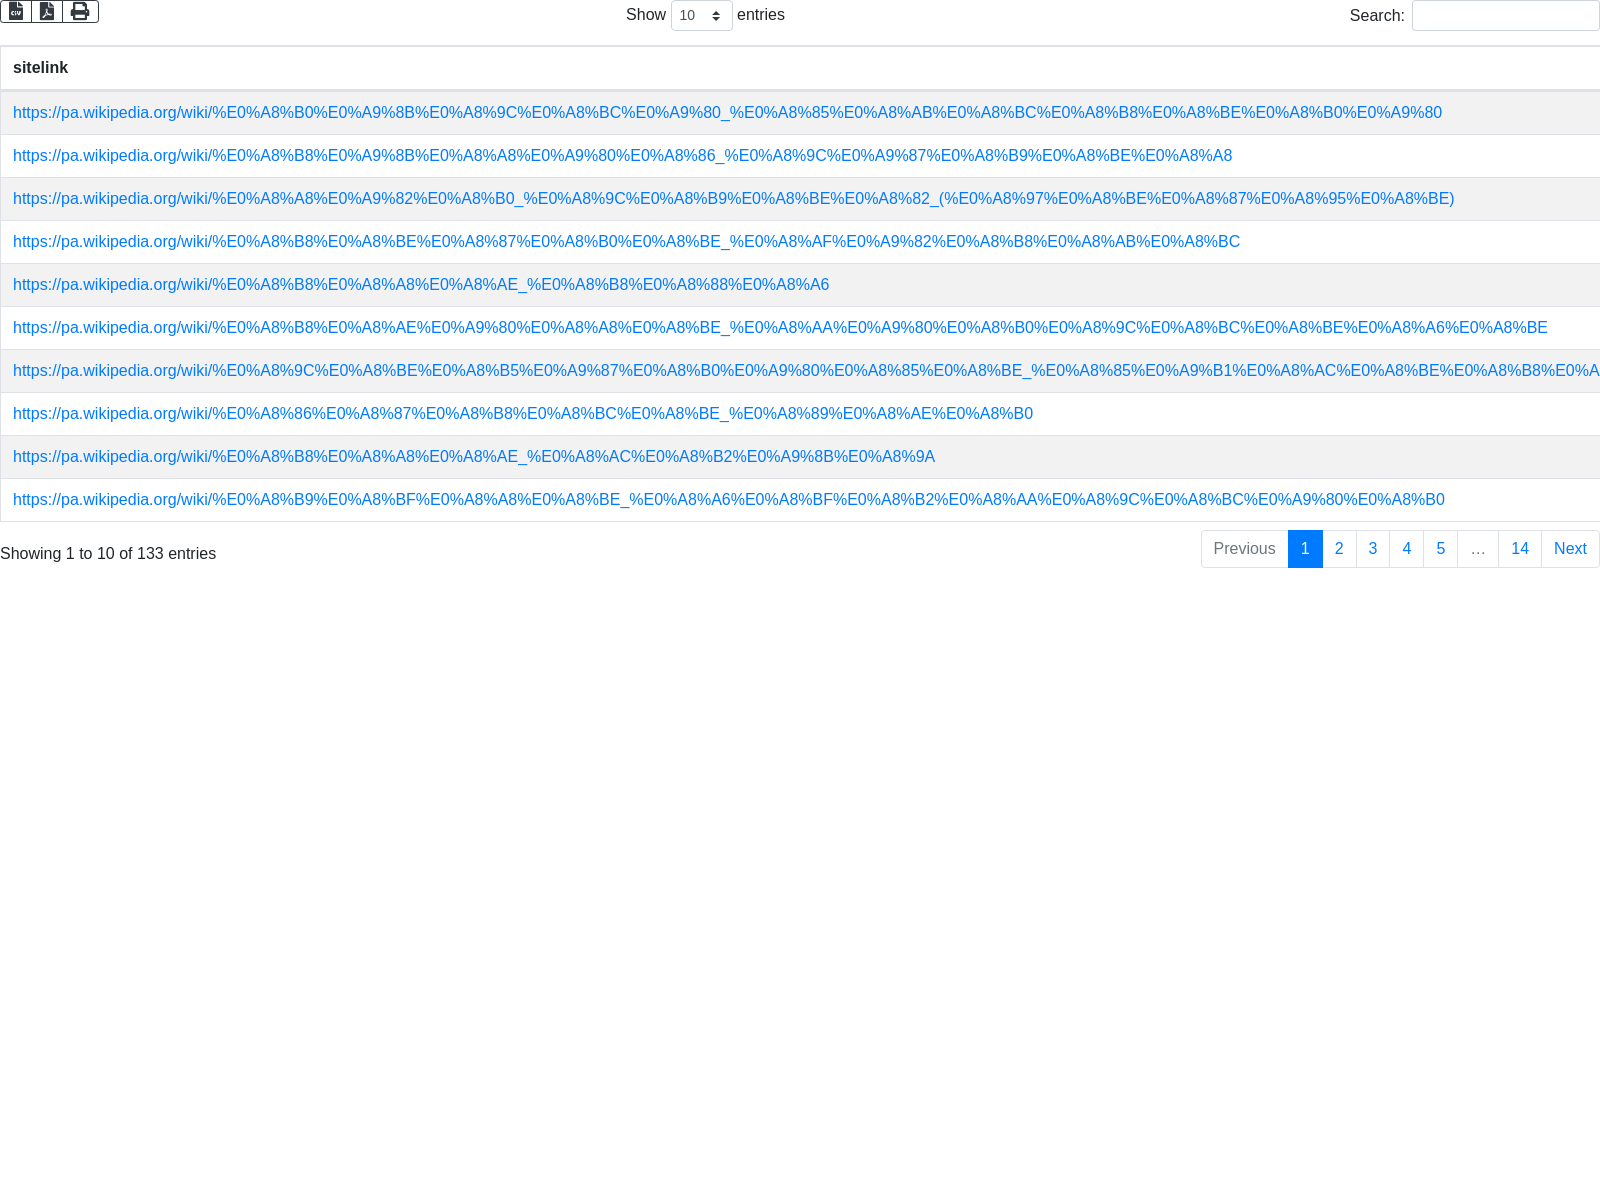Open the Show entries count dropdown
Image resolution: width=1600 pixels, height=1200 pixels.
tap(701, 16)
